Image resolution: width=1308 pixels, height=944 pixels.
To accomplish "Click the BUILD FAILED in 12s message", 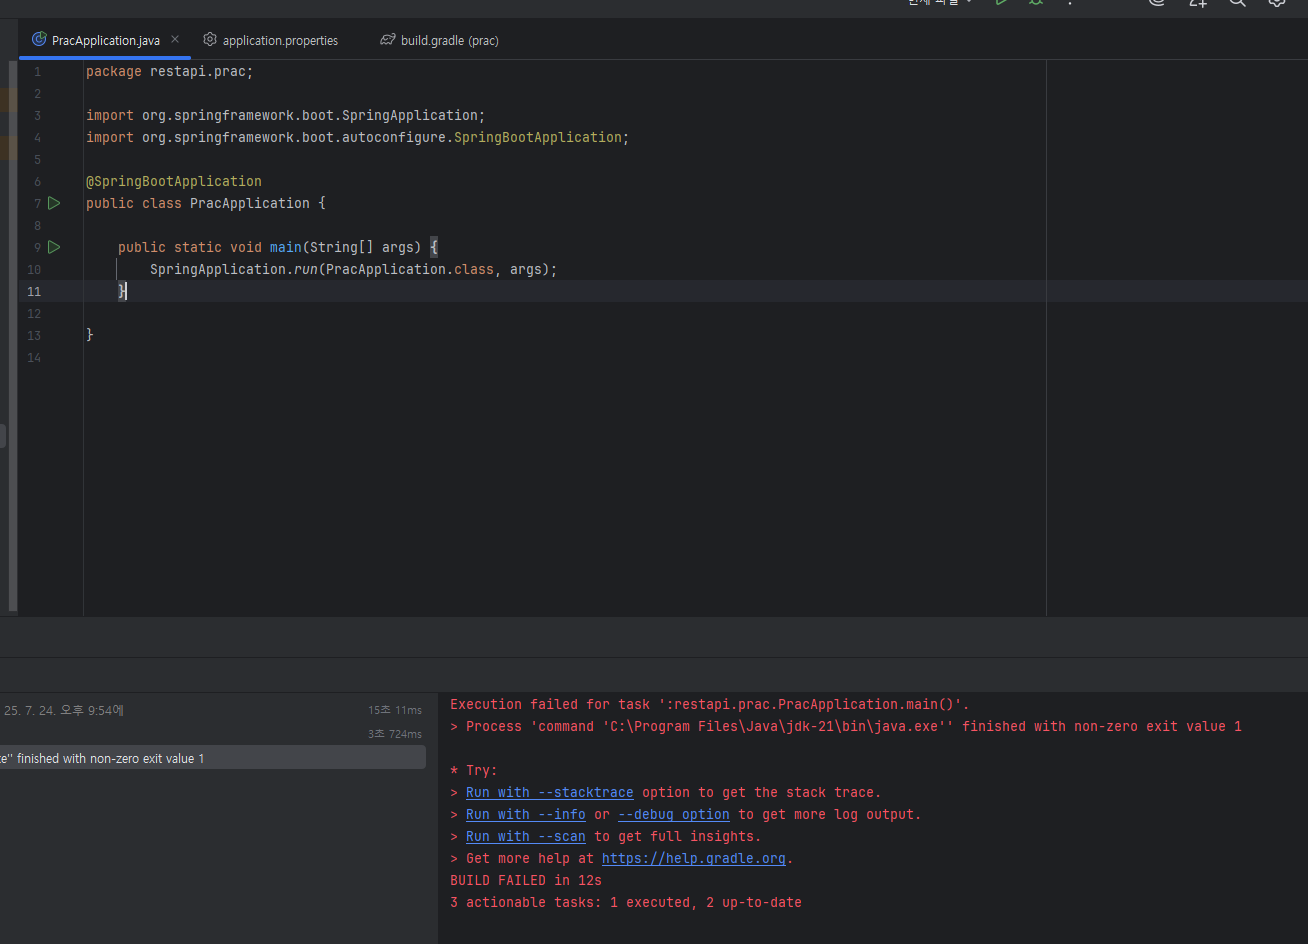I will coord(526,880).
